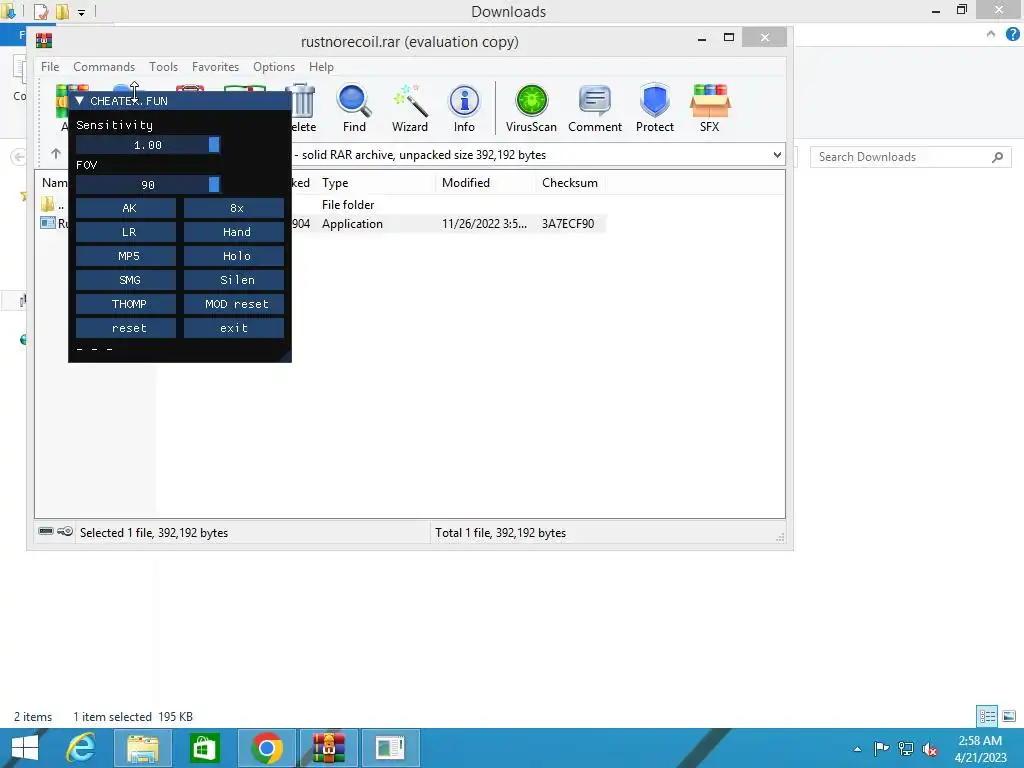Create an SFX self-extracting archive

[x=710, y=108]
